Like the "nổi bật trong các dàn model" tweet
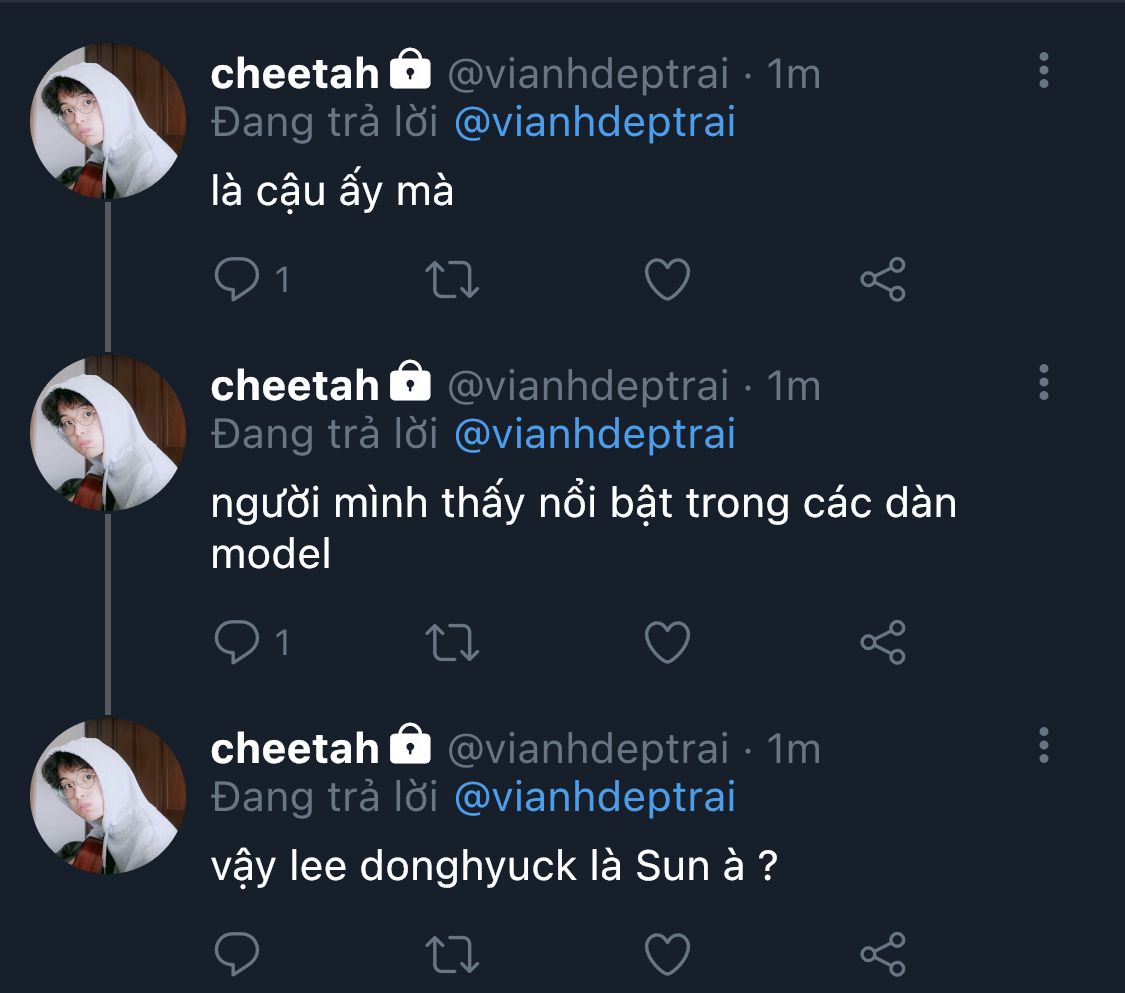The height and width of the screenshot is (993, 1125). click(x=667, y=641)
